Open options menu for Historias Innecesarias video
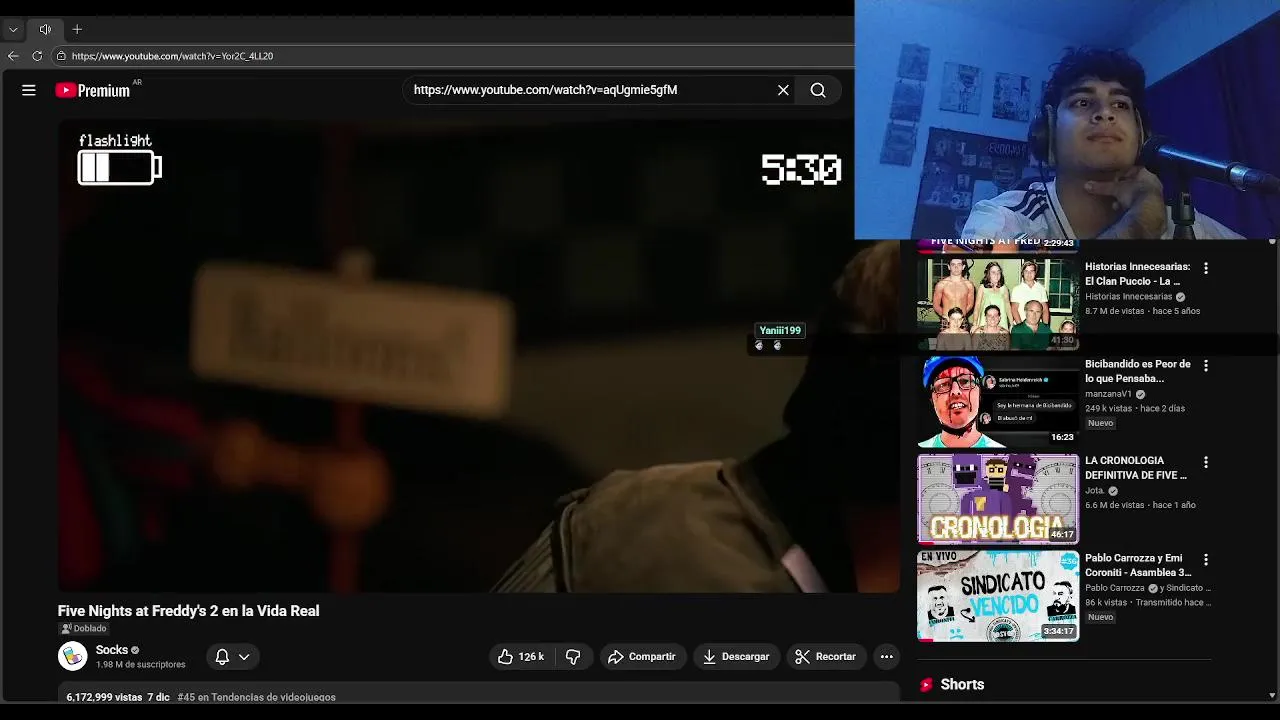Image resolution: width=1280 pixels, height=720 pixels. (1205, 268)
